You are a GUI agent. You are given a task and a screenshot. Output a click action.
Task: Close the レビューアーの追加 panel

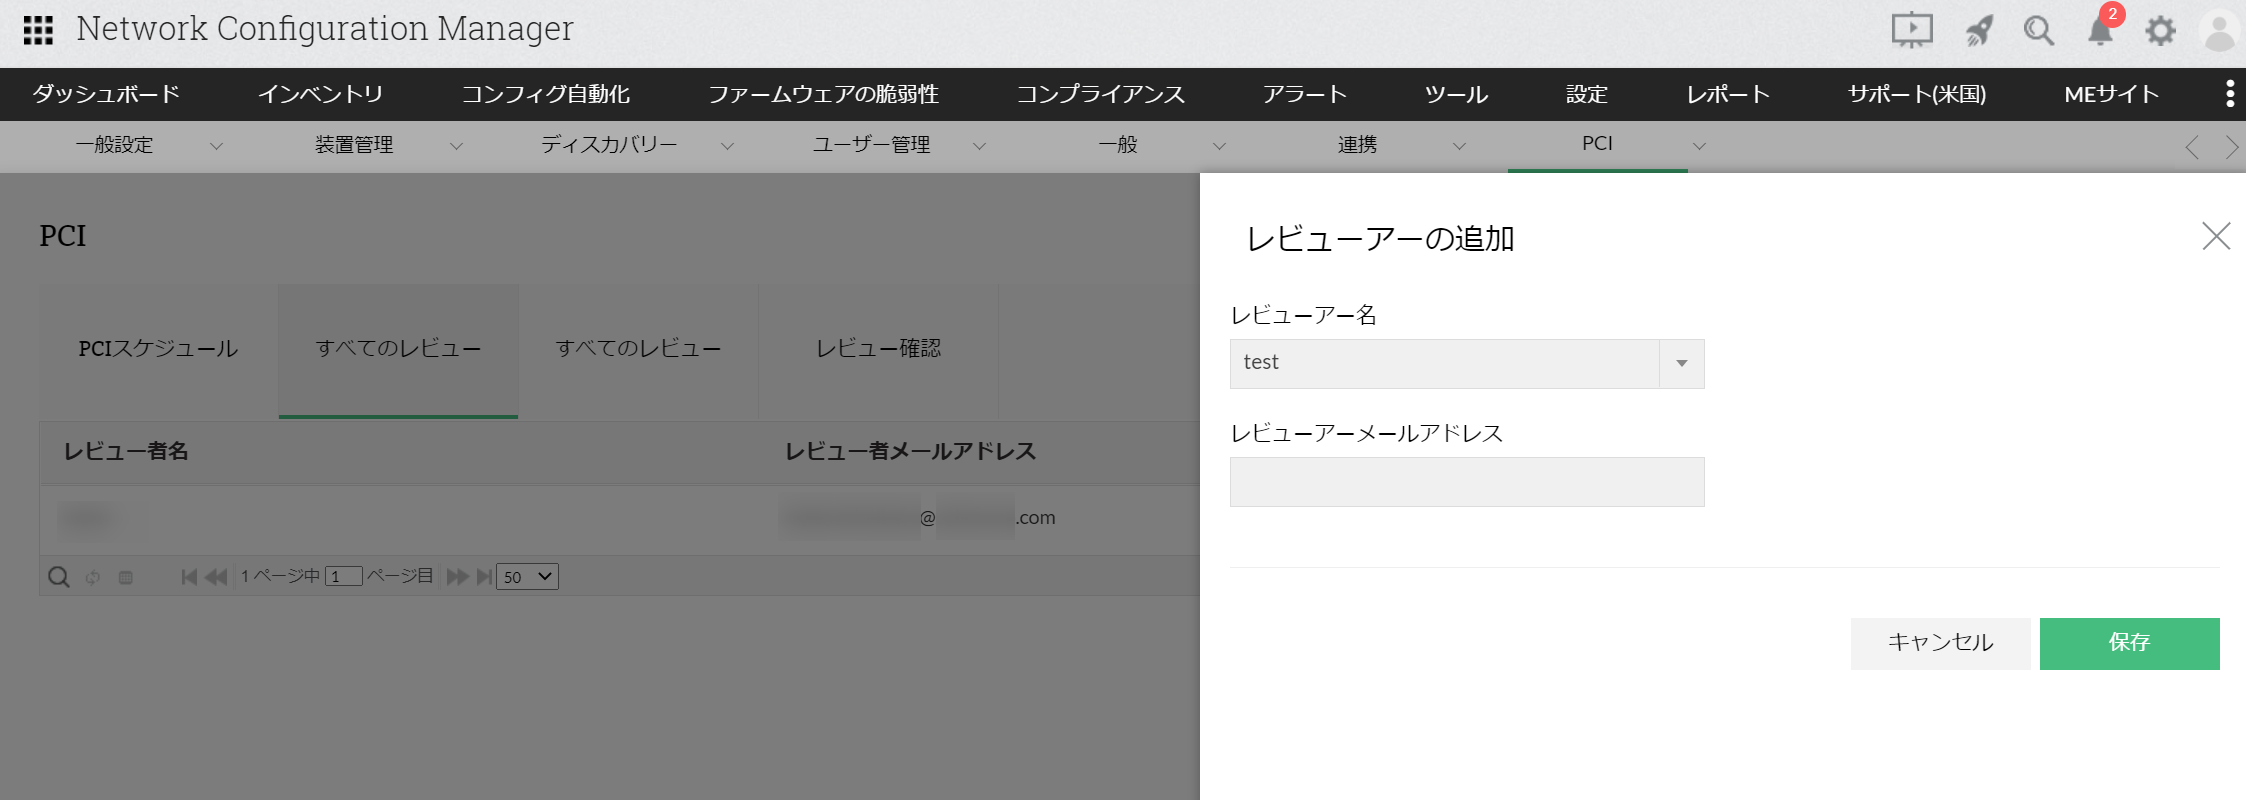point(2216,236)
